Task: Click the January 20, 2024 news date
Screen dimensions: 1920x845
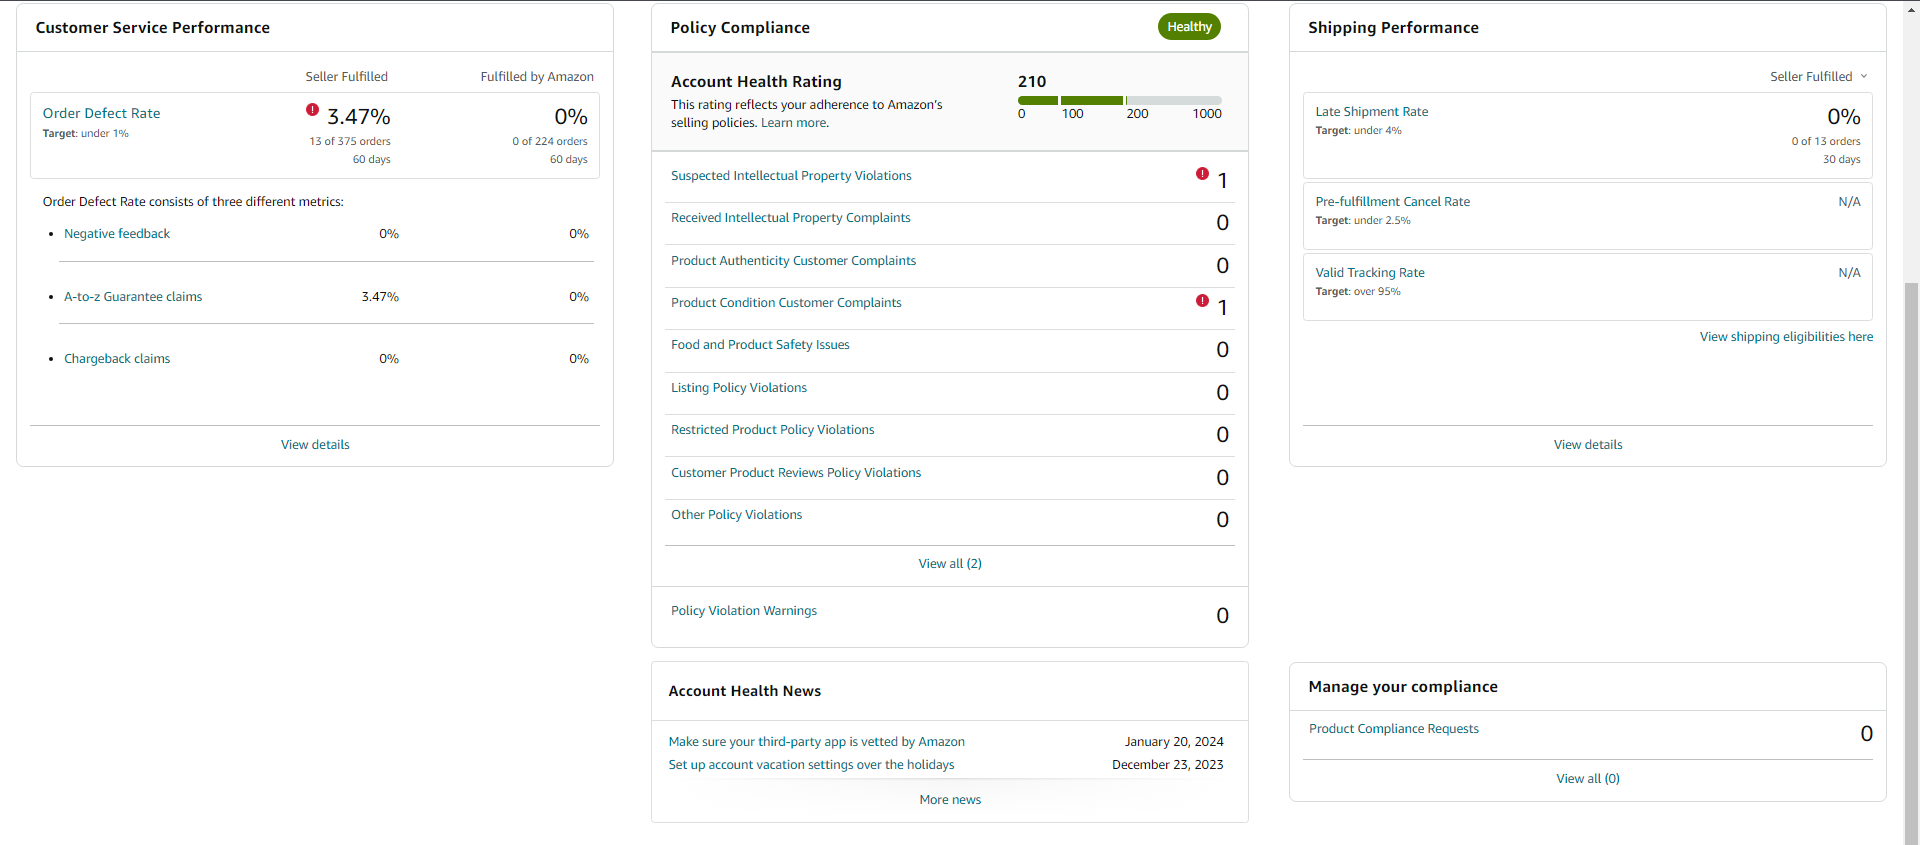Action: point(1174,742)
